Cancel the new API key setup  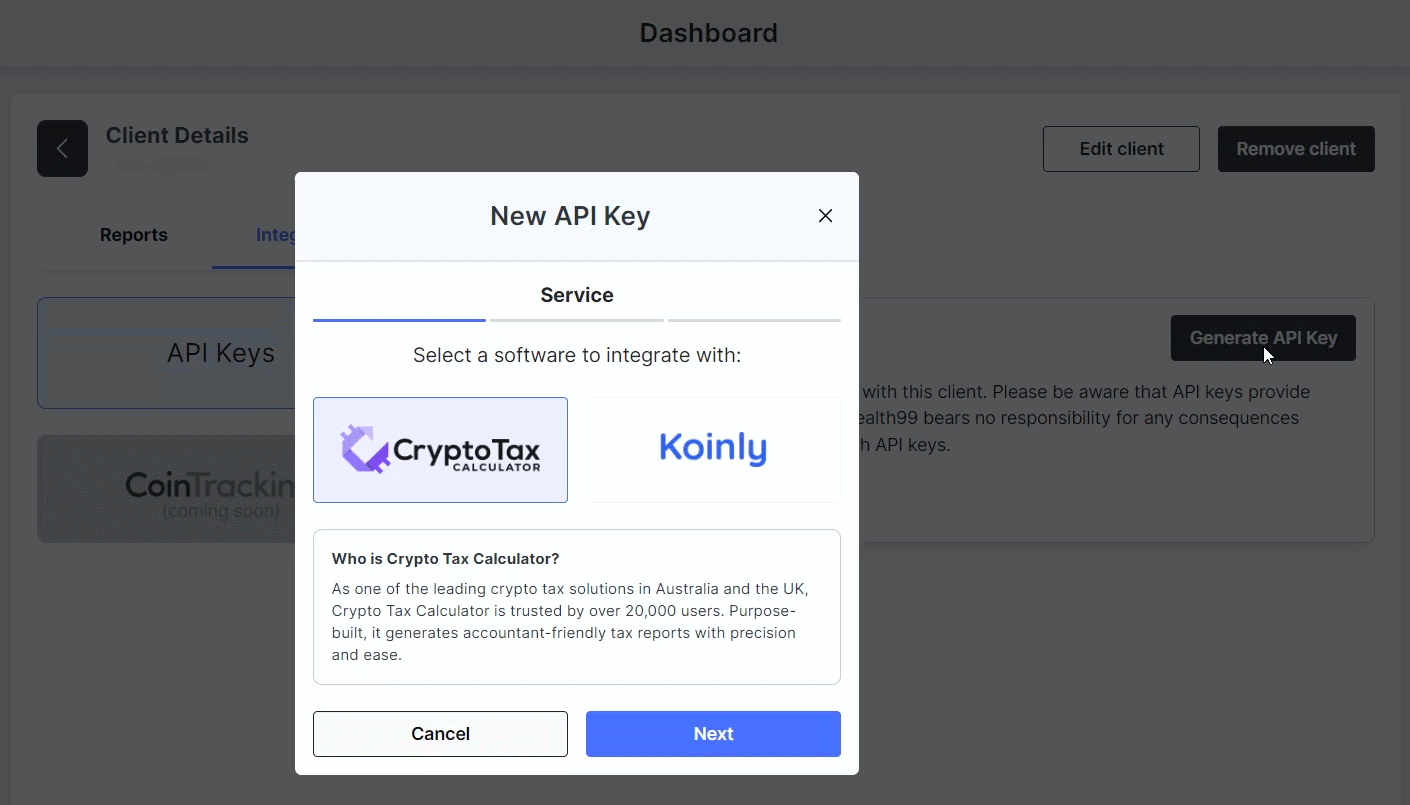click(440, 734)
